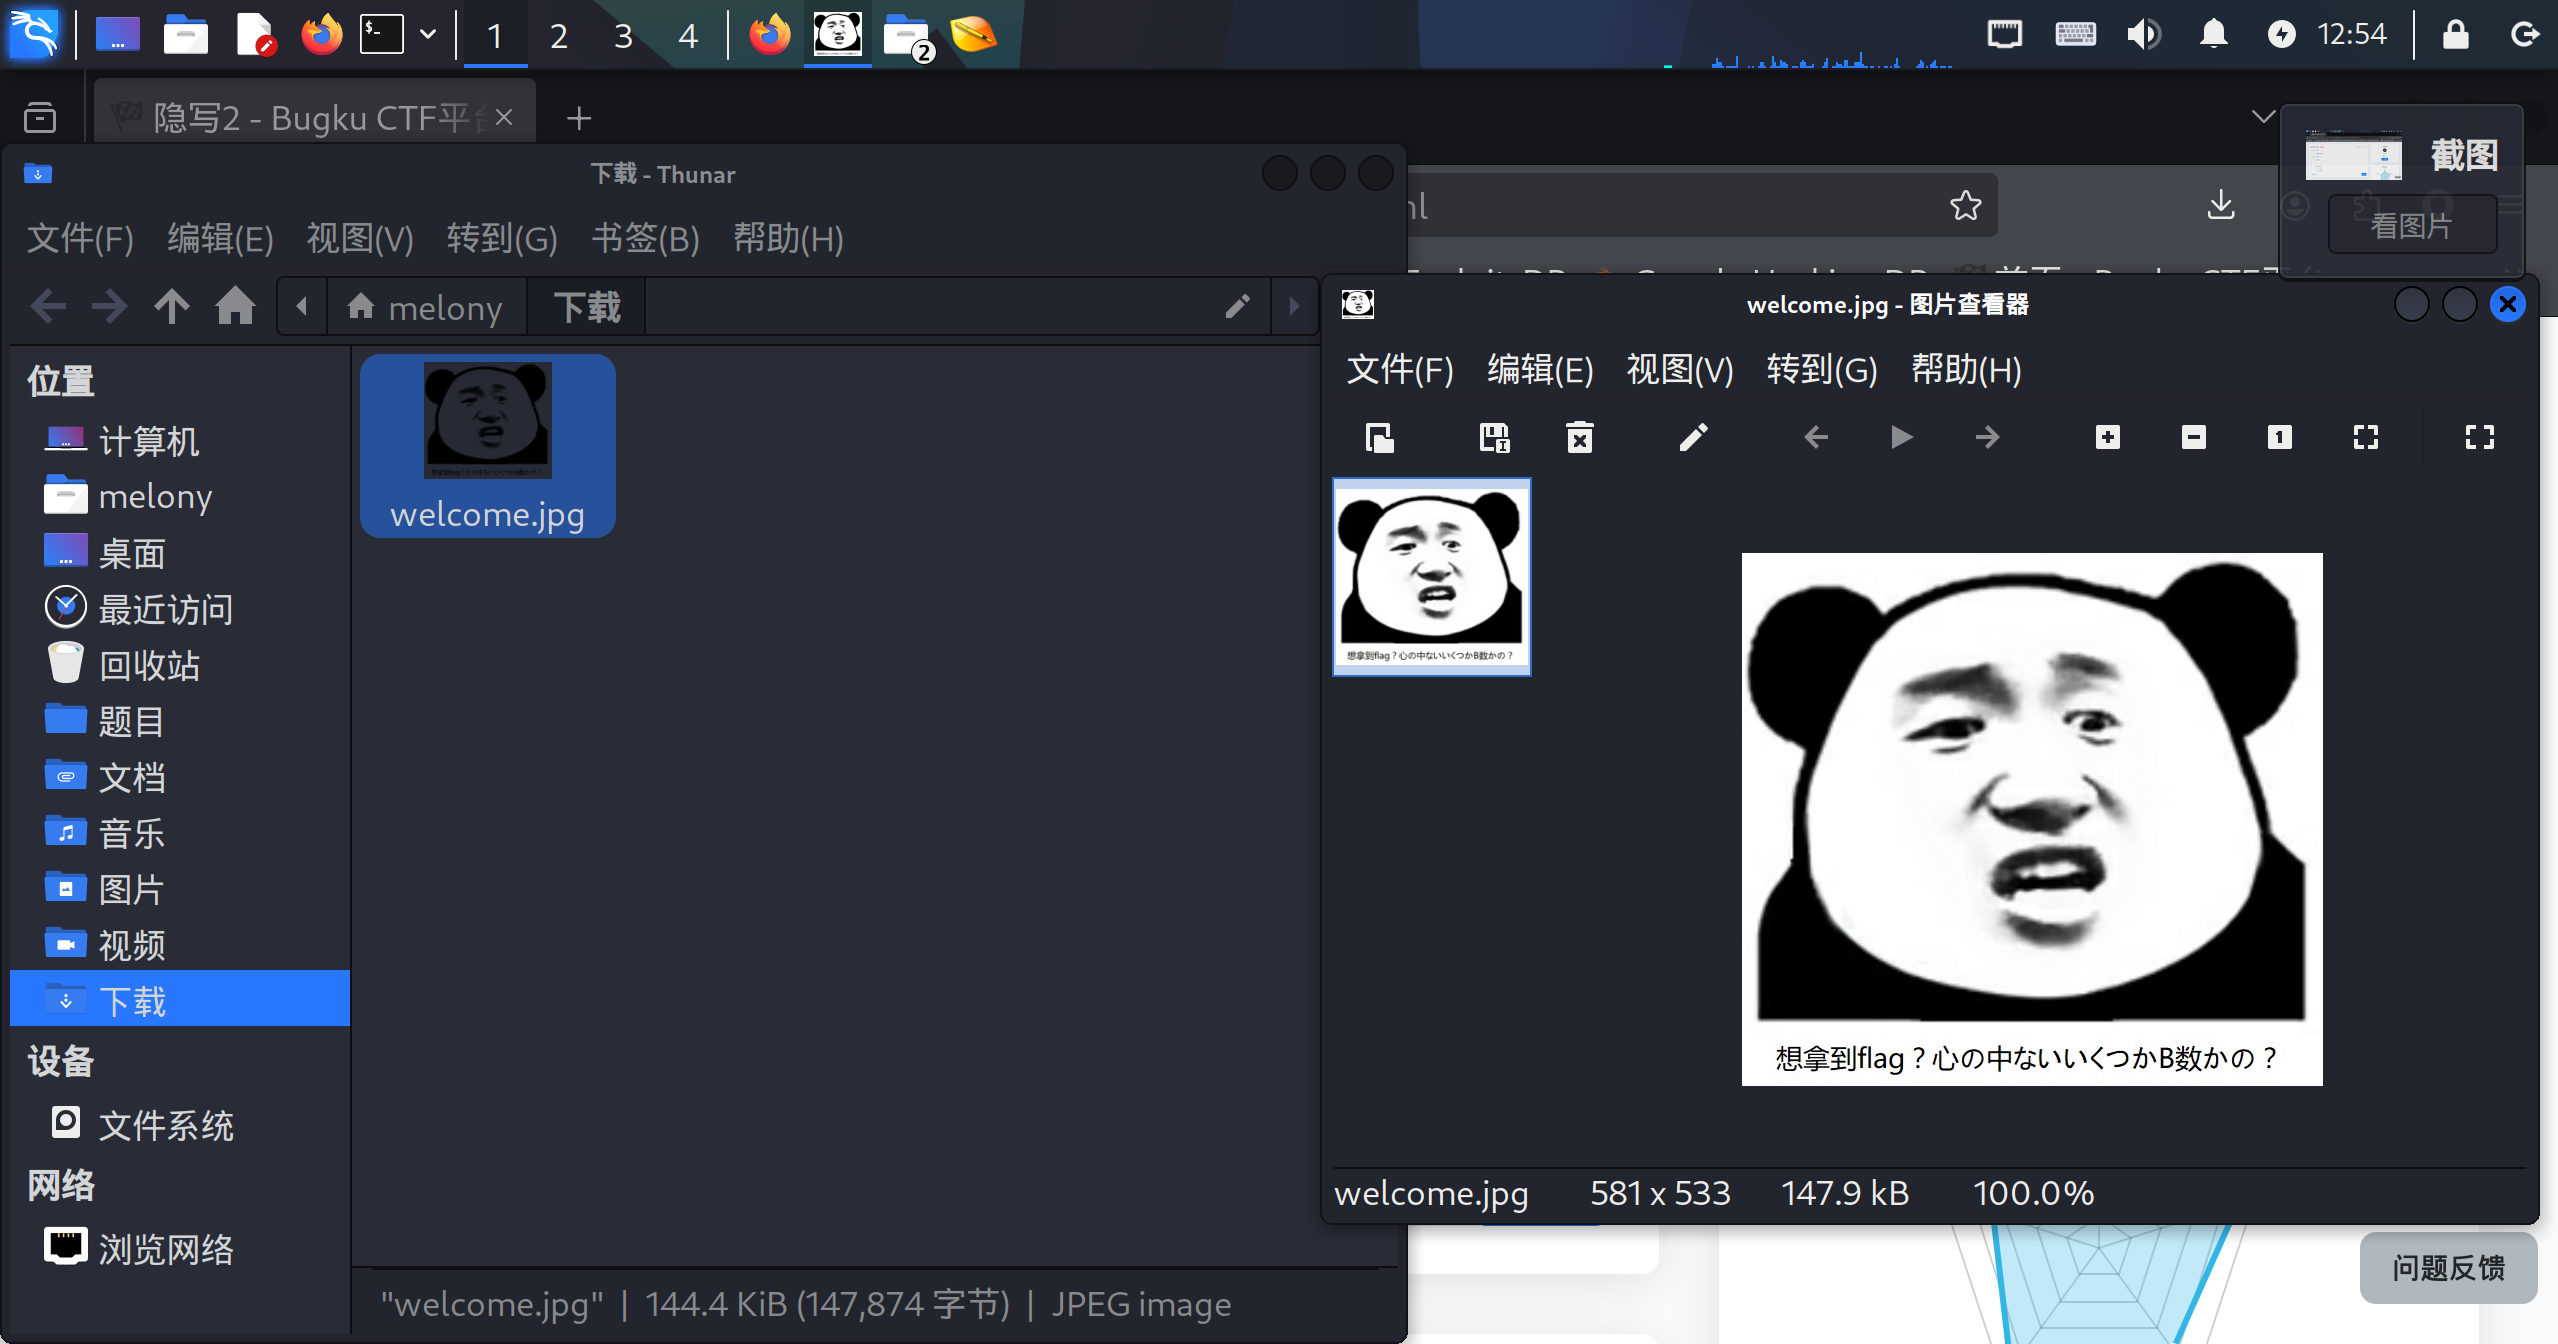
Task: Select welcome.jpg thumbnail in viewer sidebar
Action: pos(1431,577)
